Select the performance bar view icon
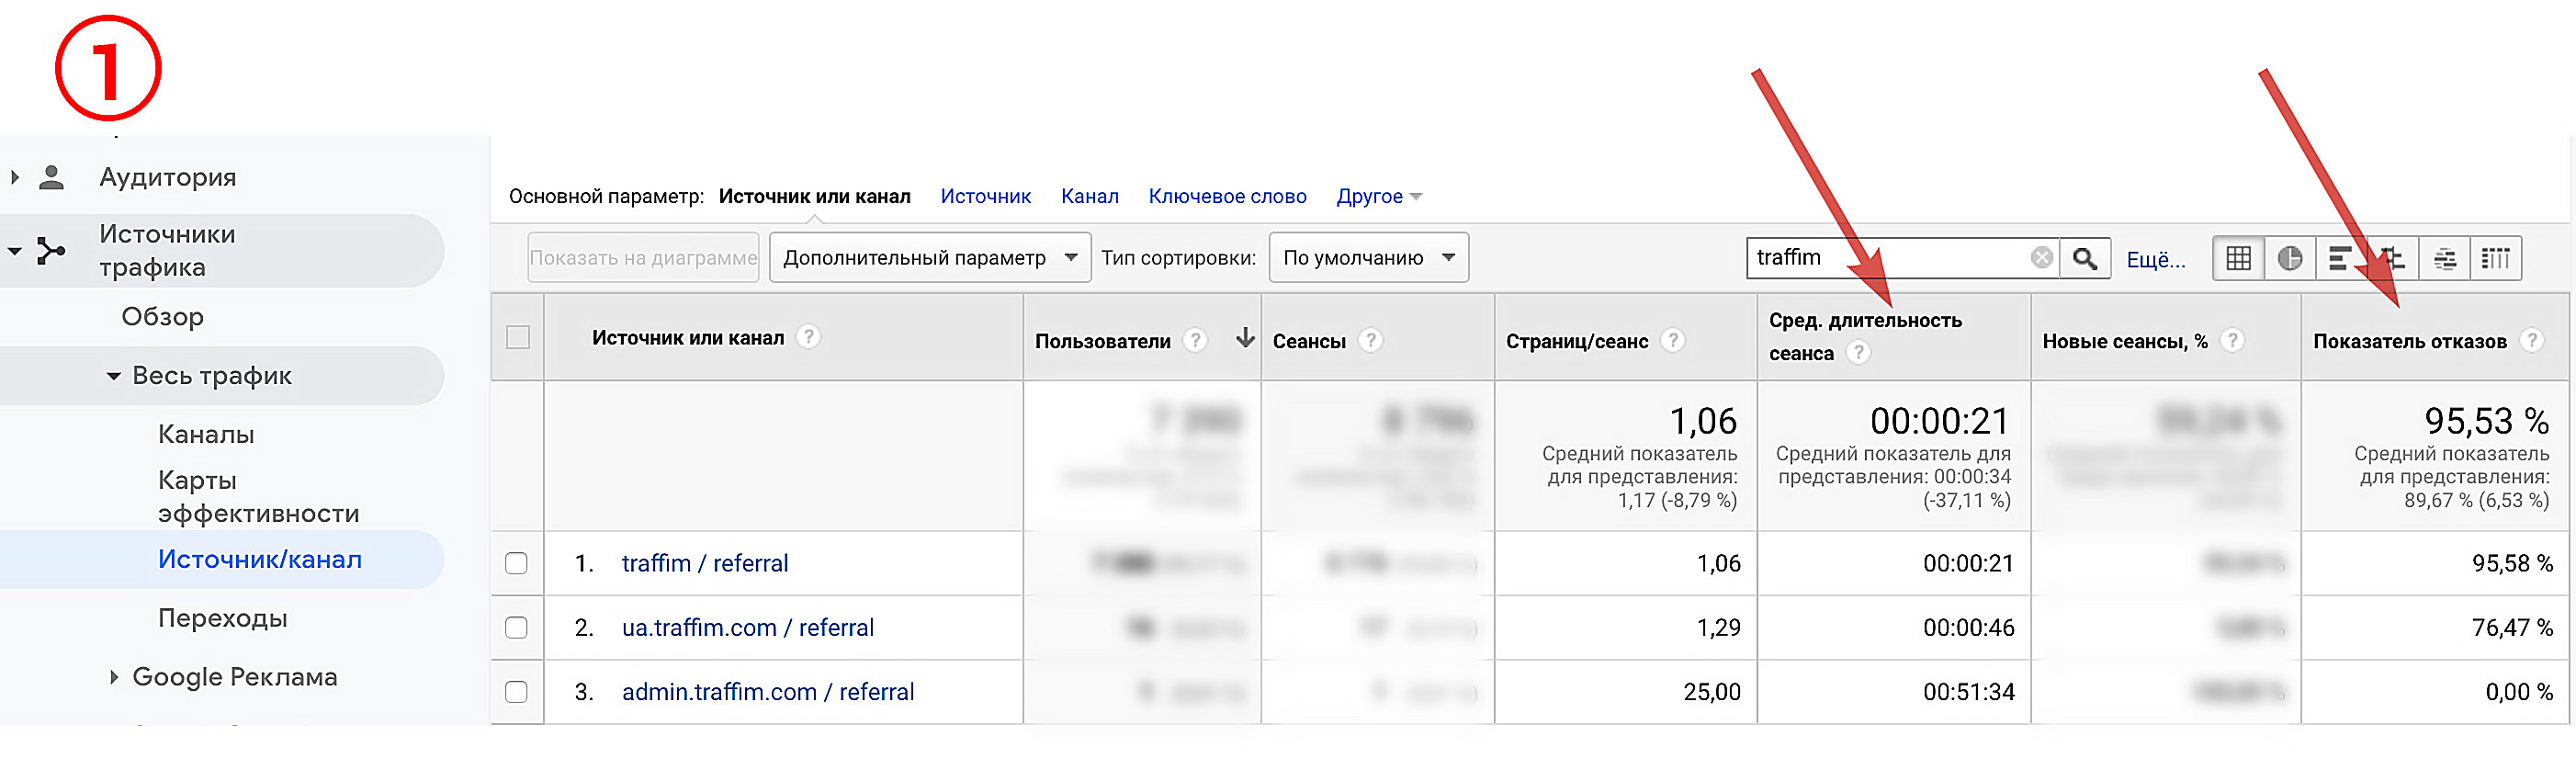The width and height of the screenshot is (2576, 781). pos(2341,258)
